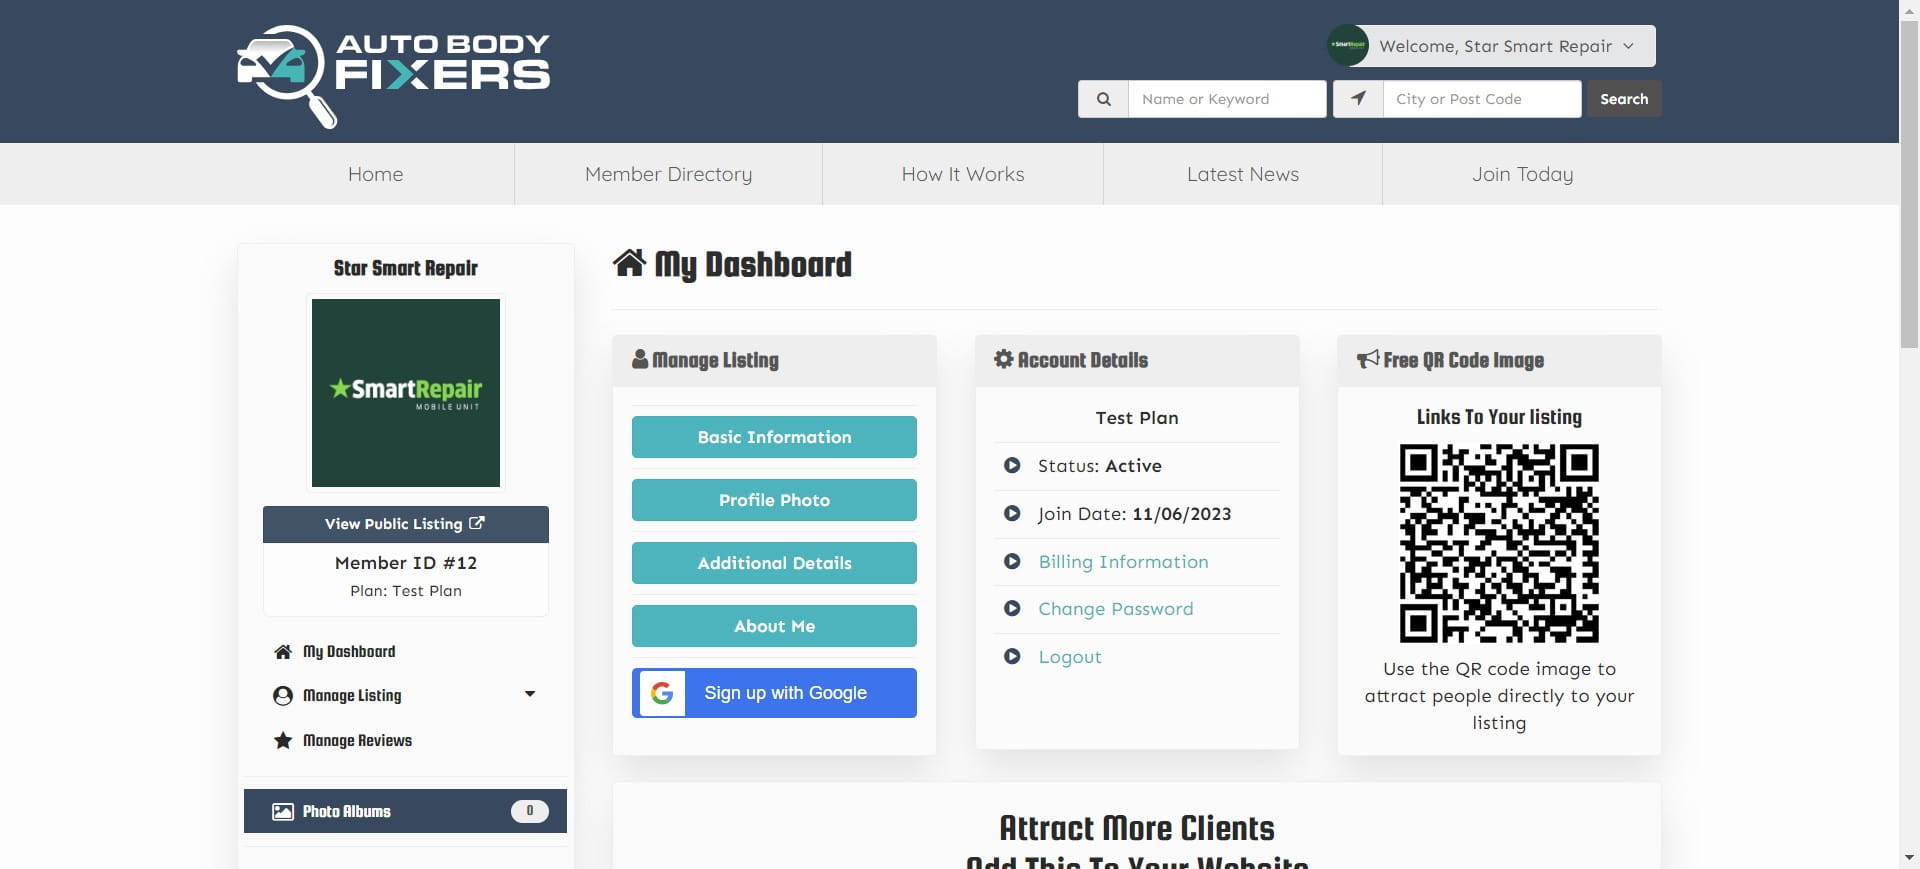The image size is (1920, 869).
Task: Click the Photo Albums image icon
Action: 283,812
